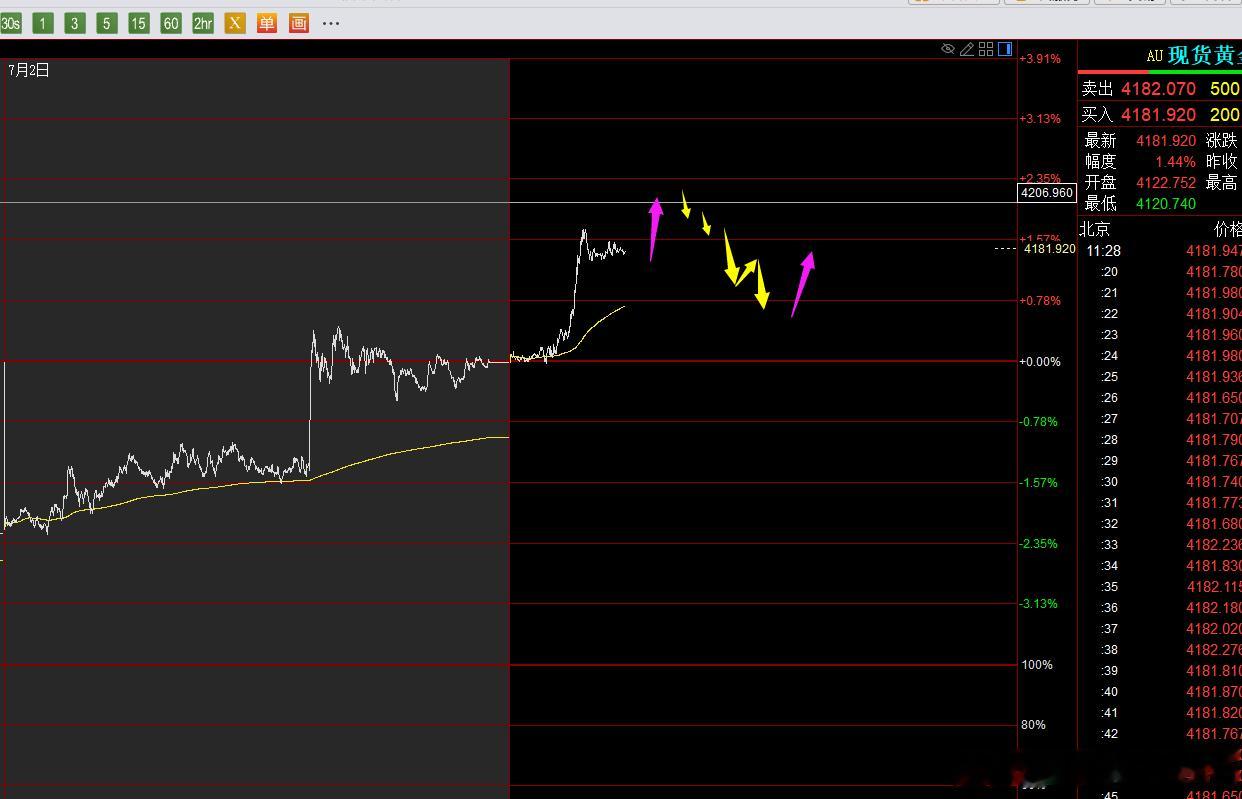Viewport: 1242px width, 799px height.
Task: Switch chart to 15-minute period
Action: tap(139, 23)
